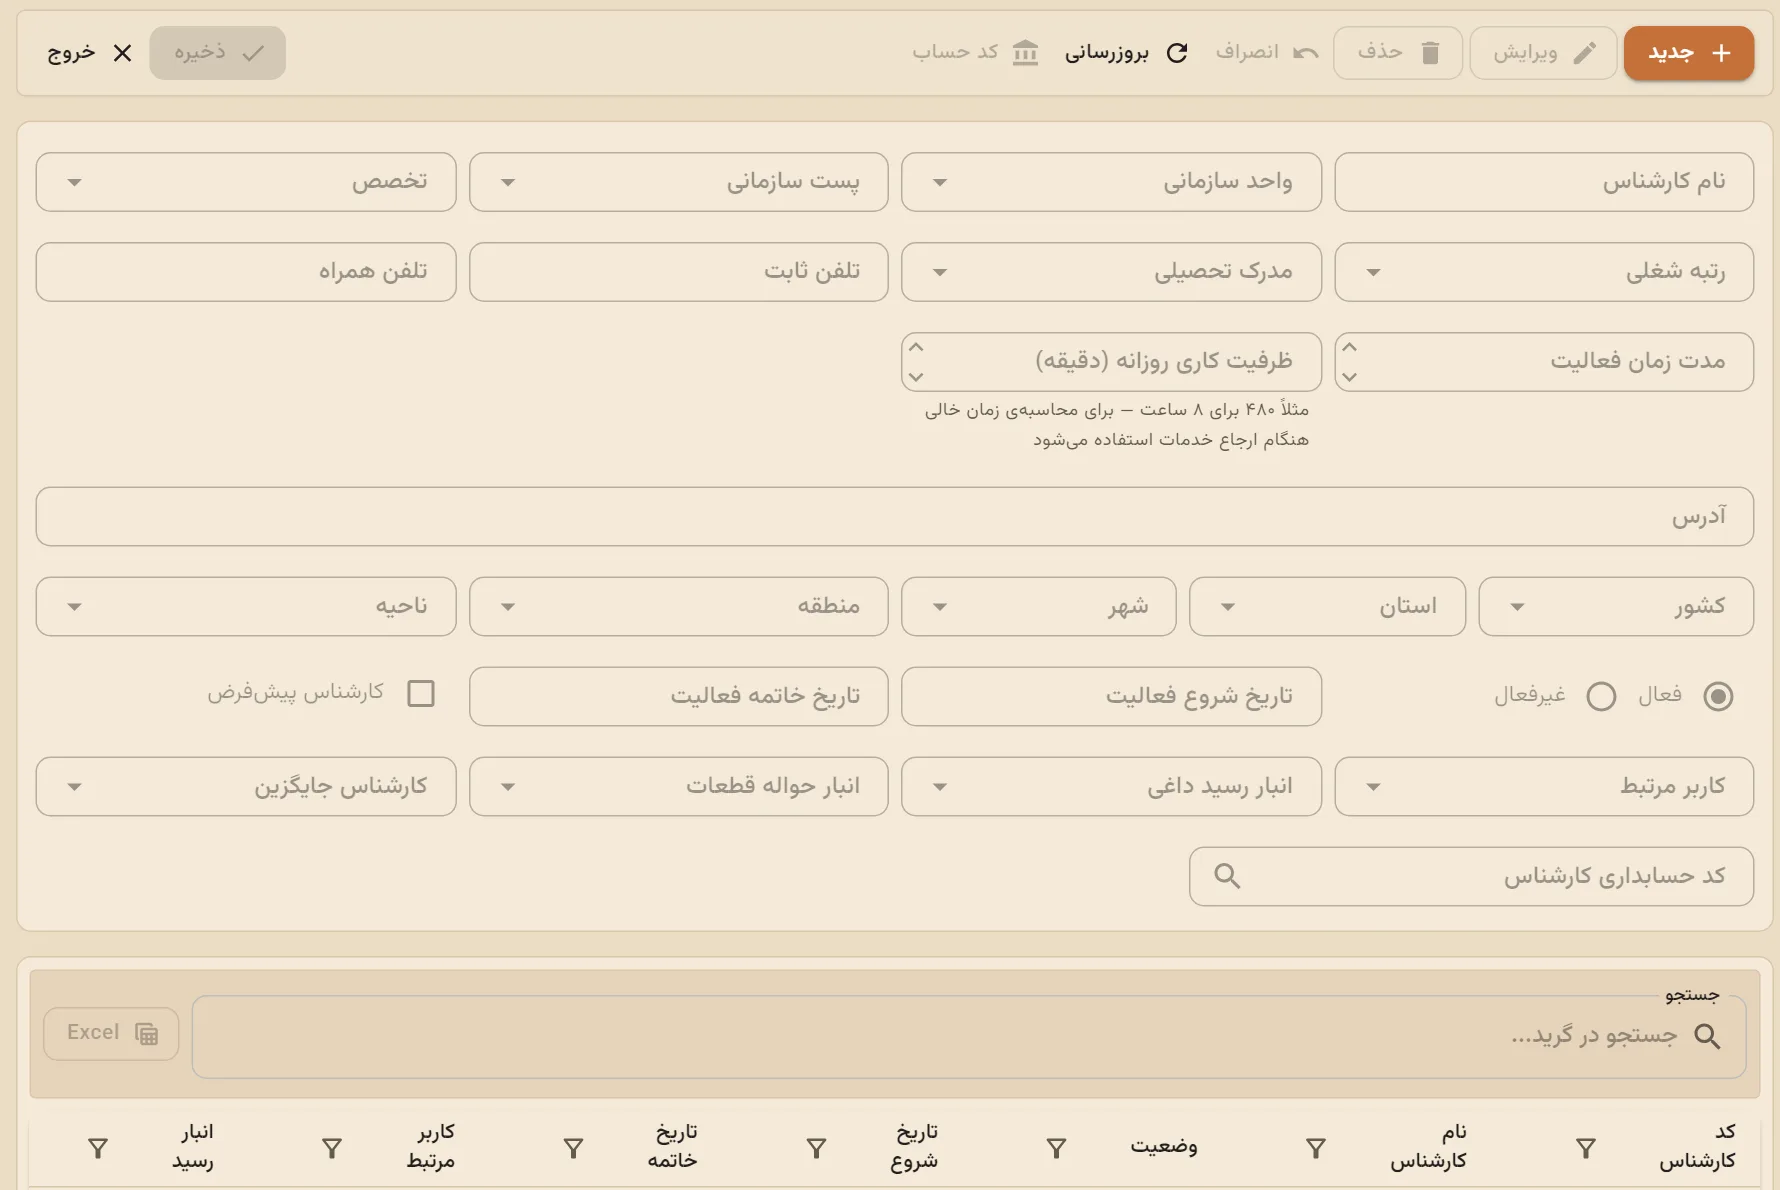Click the حذف delete button
The image size is (1780, 1190).
pyautogui.click(x=1398, y=53)
